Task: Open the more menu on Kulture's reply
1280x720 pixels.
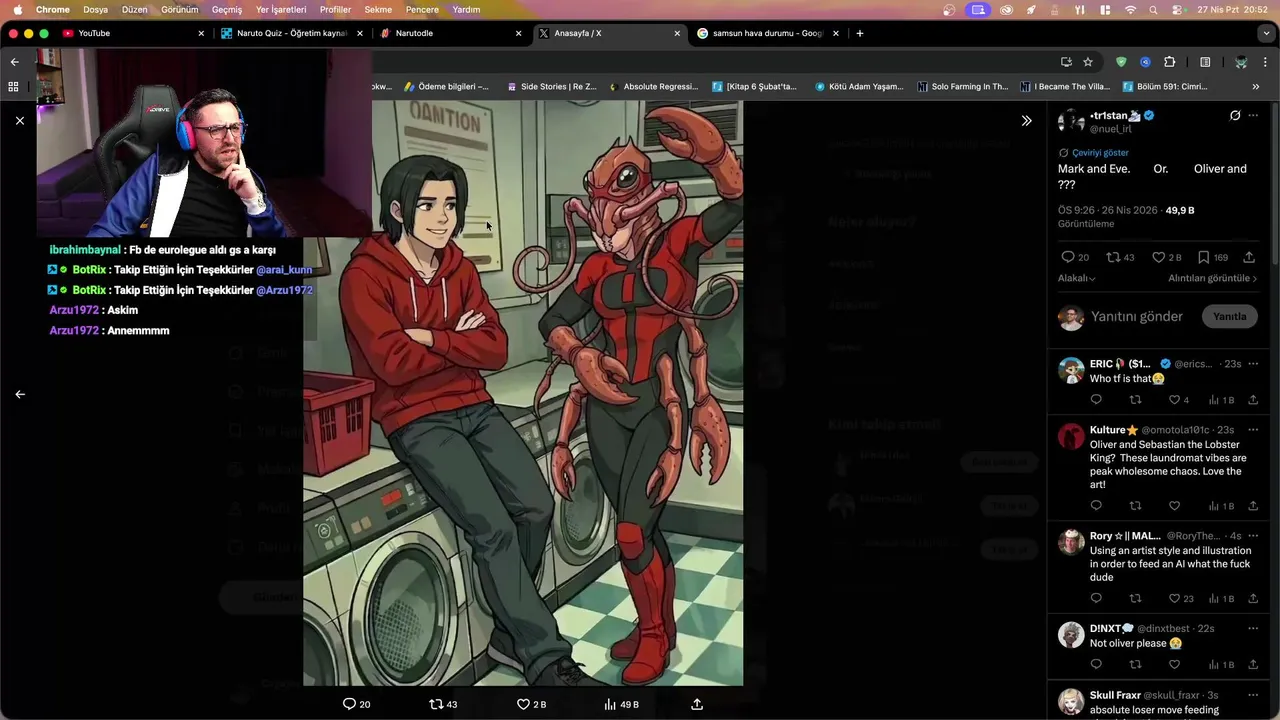Action: pos(1253,430)
